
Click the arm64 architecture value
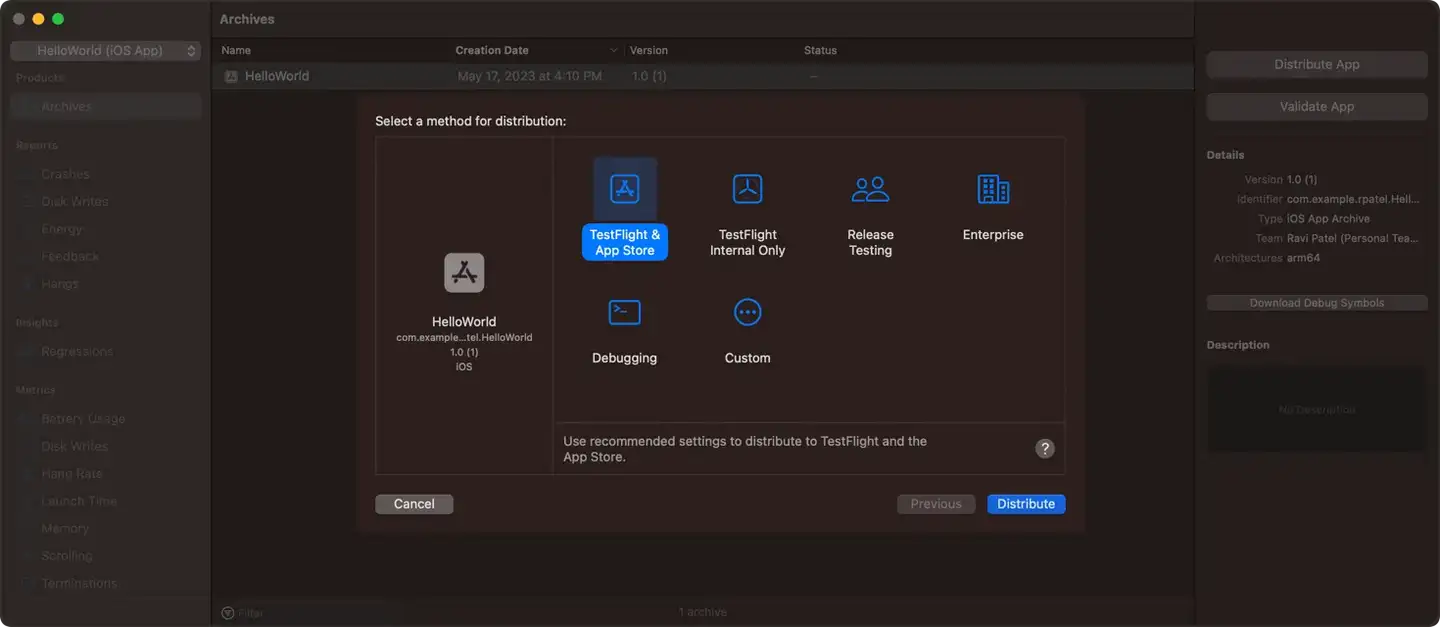pyautogui.click(x=1304, y=258)
